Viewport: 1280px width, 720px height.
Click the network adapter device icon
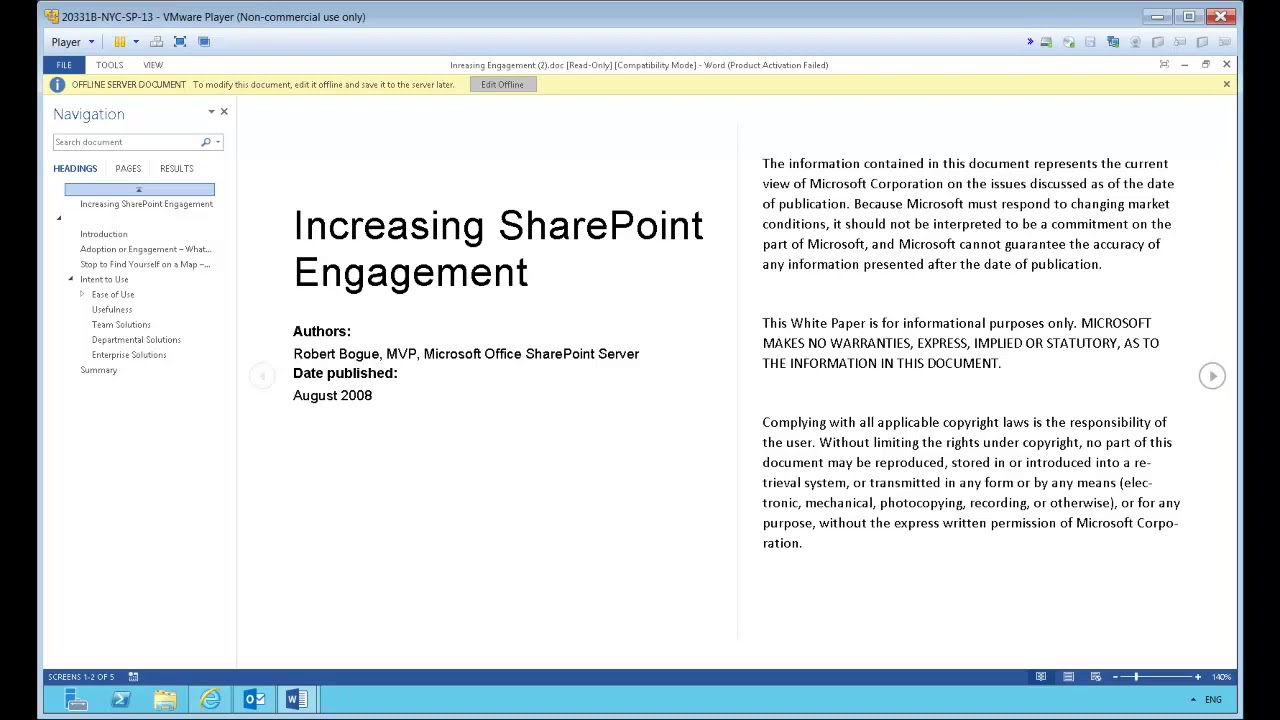(x=1113, y=42)
